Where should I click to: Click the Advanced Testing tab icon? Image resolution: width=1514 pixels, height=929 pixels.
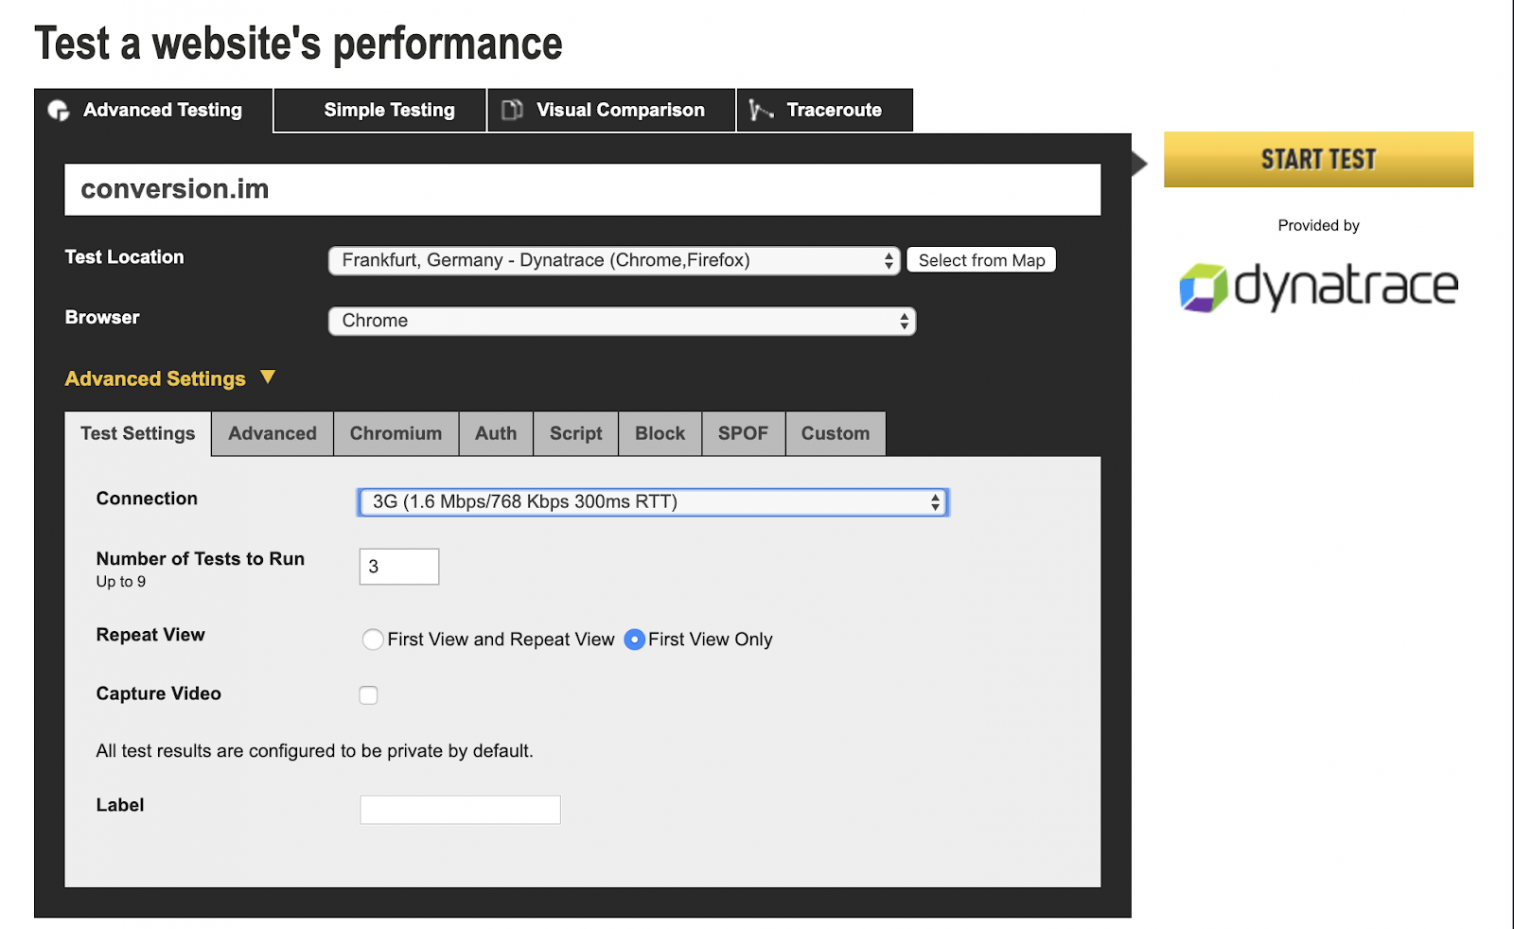(x=58, y=110)
